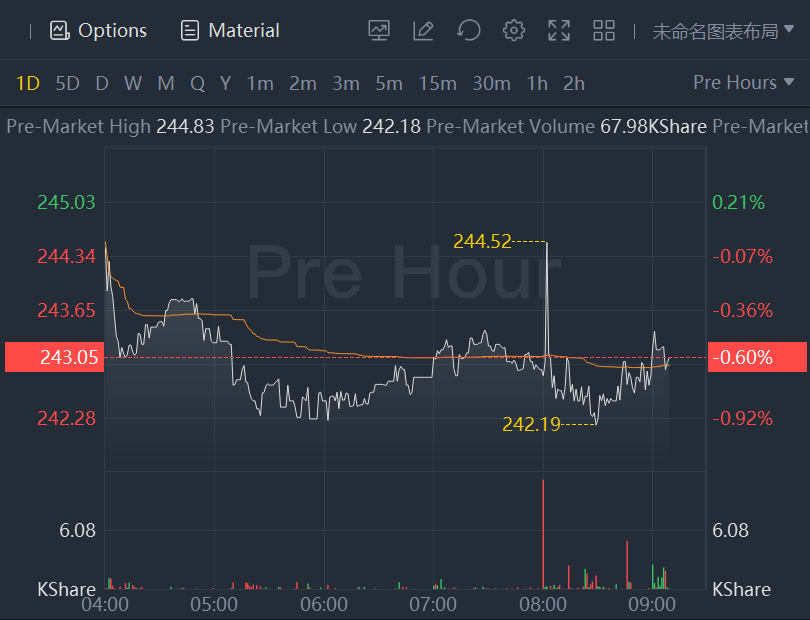This screenshot has height=620, width=810.
Task: Open the Options panel
Action: 99,31
